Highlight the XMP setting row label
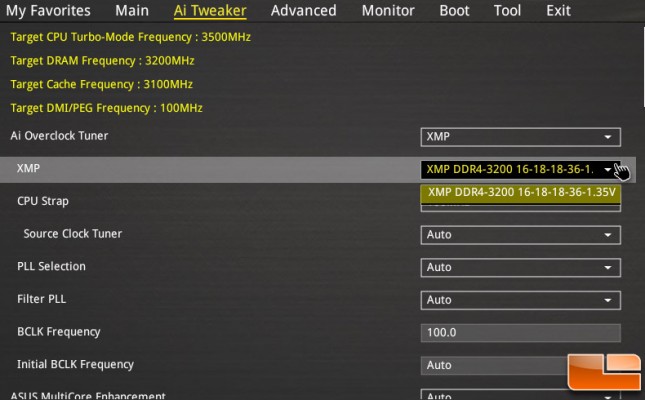Image resolution: width=645 pixels, height=400 pixels. point(28,168)
